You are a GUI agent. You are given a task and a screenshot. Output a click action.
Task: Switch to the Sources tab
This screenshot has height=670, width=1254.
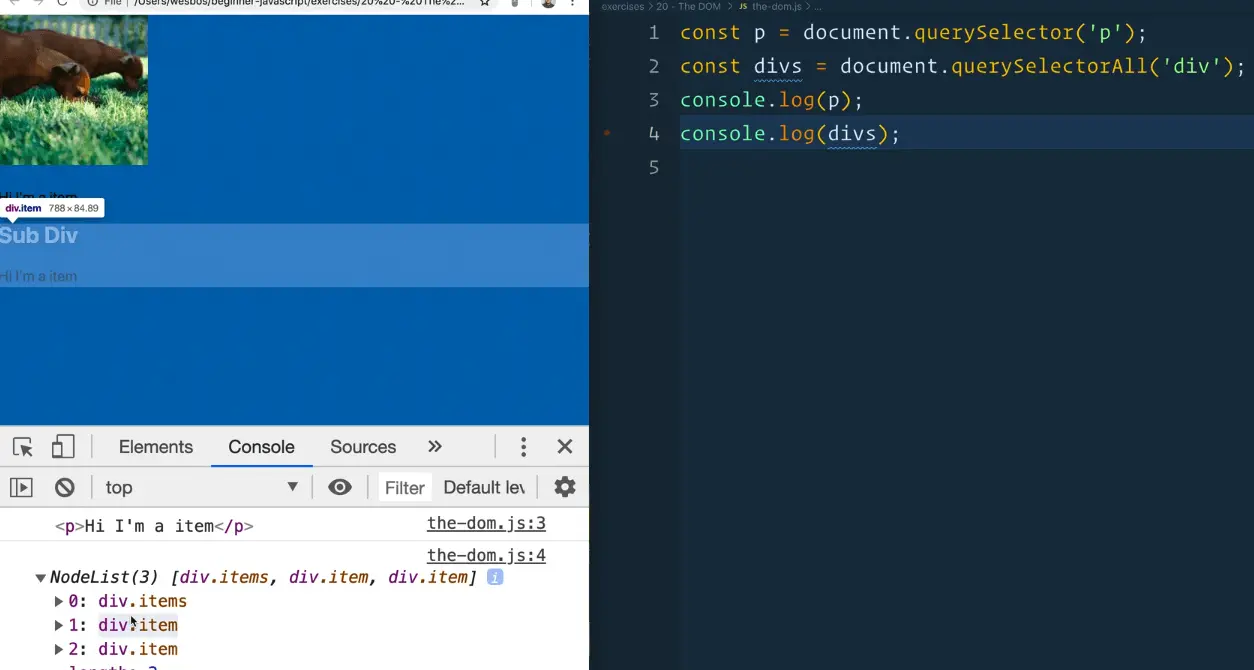[x=362, y=446]
